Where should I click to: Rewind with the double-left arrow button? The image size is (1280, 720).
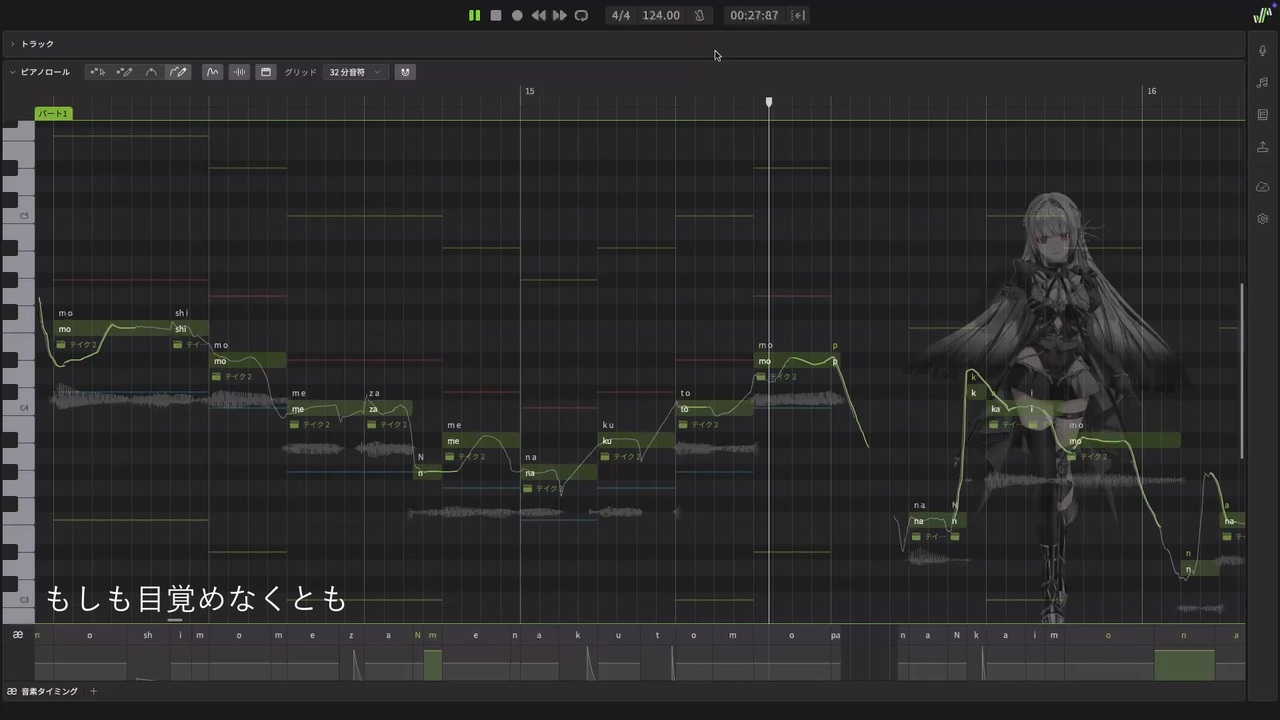[538, 15]
